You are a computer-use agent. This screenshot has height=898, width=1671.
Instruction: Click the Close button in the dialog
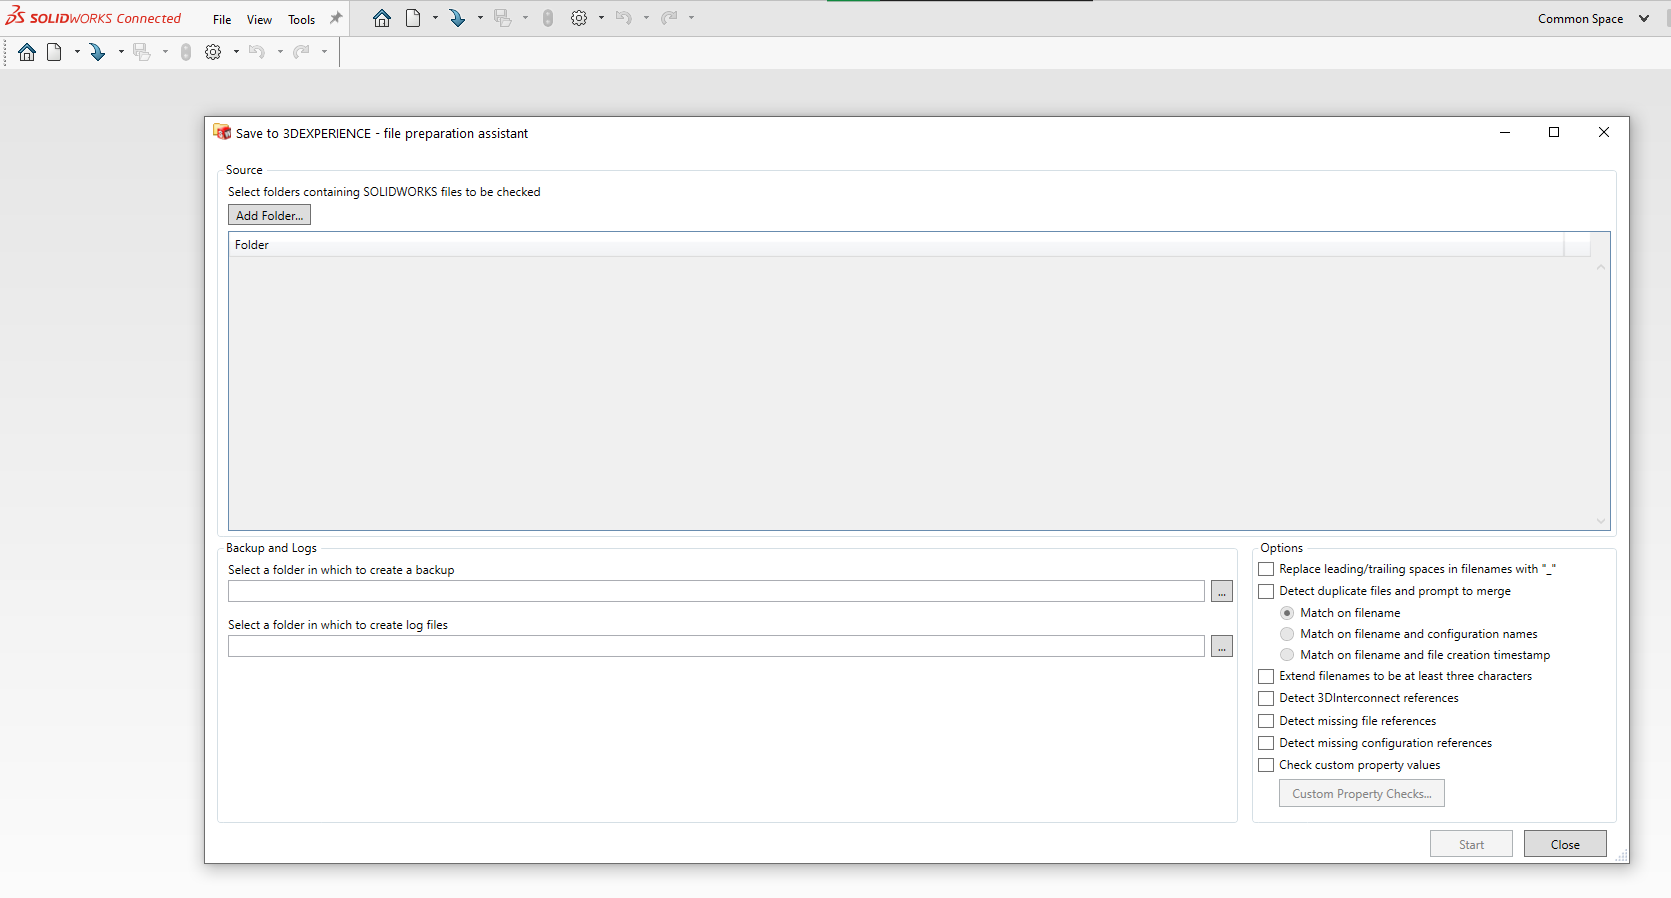1564,844
